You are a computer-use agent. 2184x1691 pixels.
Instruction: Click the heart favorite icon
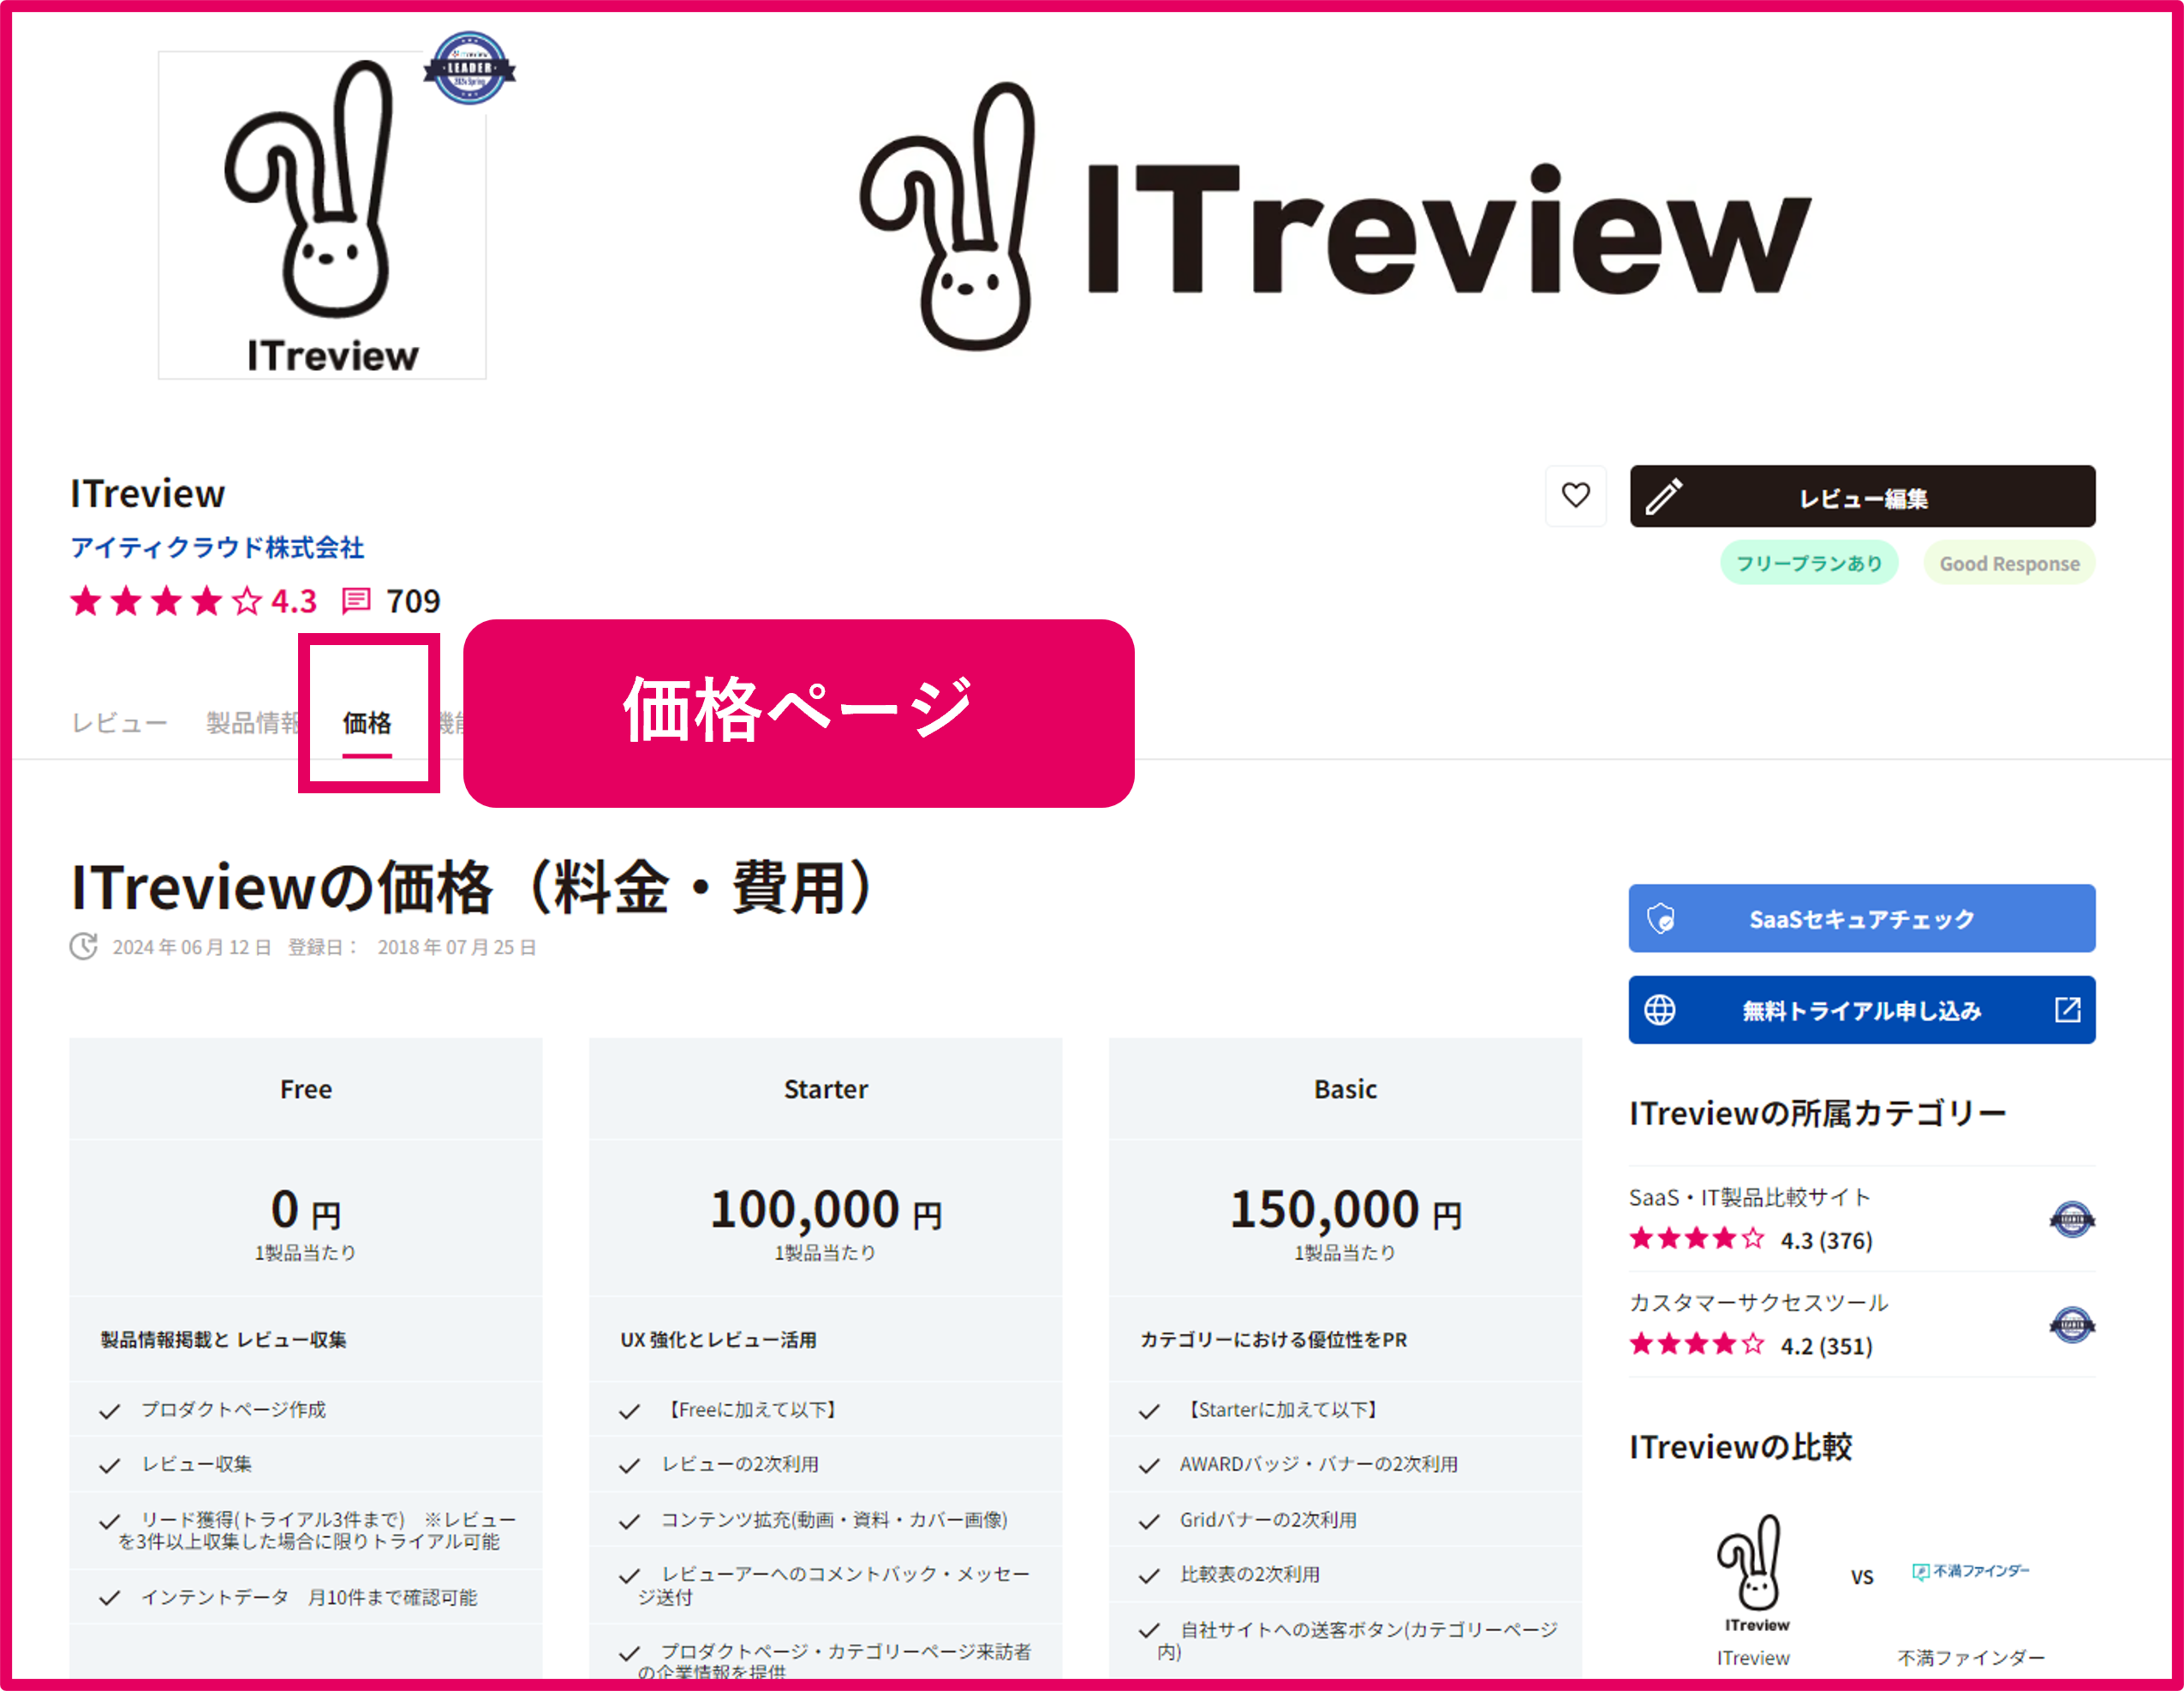[x=1575, y=495]
